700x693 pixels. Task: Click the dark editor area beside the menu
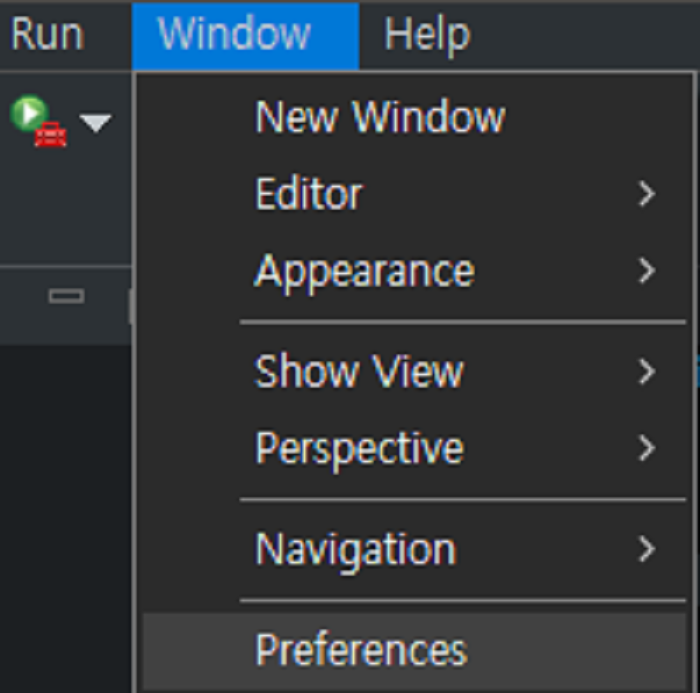(x=65, y=520)
